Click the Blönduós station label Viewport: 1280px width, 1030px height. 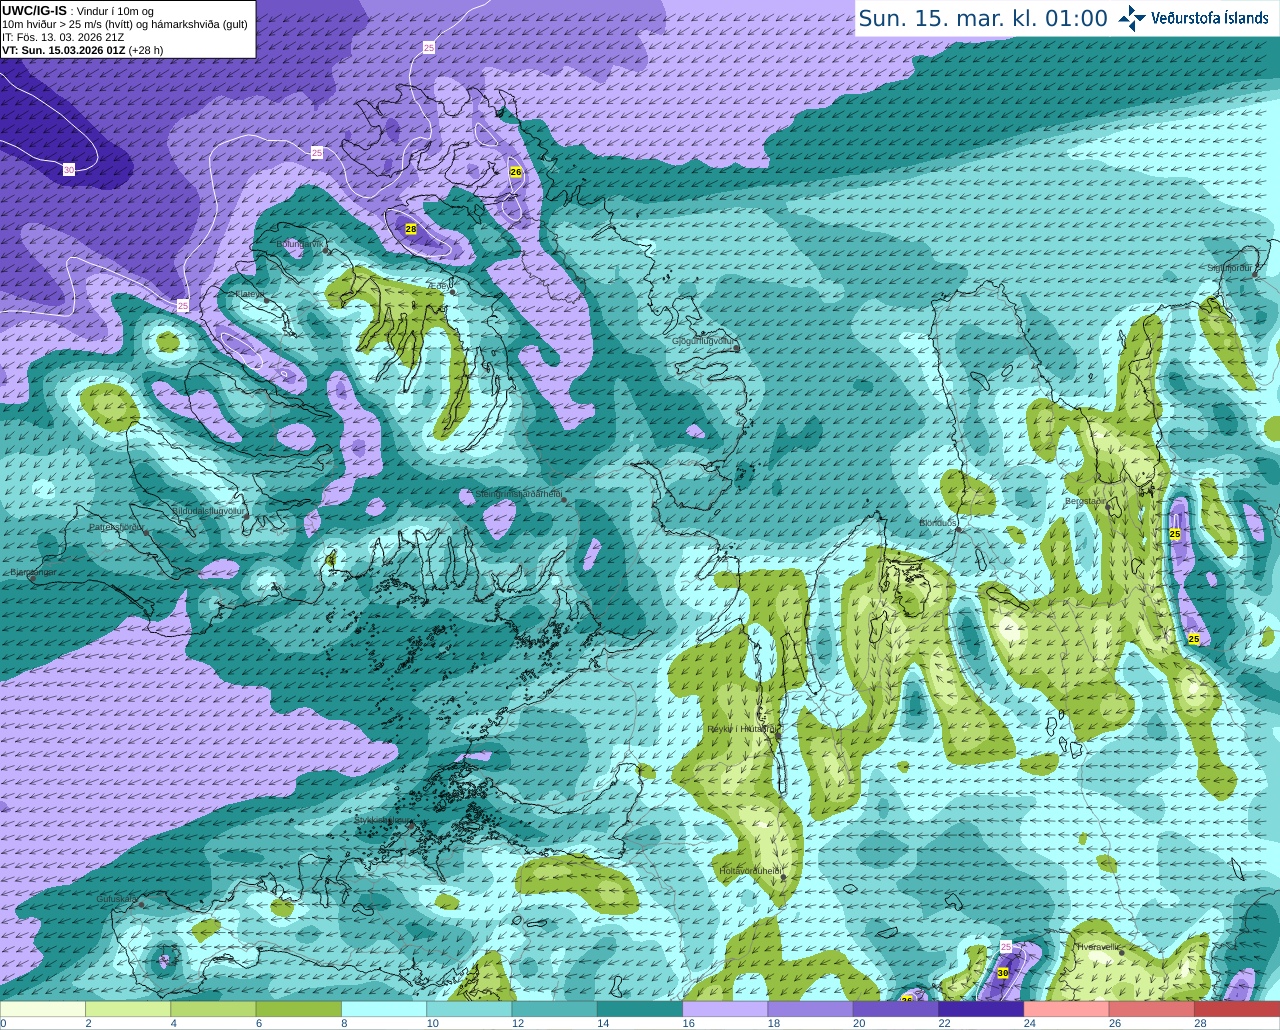(x=938, y=523)
